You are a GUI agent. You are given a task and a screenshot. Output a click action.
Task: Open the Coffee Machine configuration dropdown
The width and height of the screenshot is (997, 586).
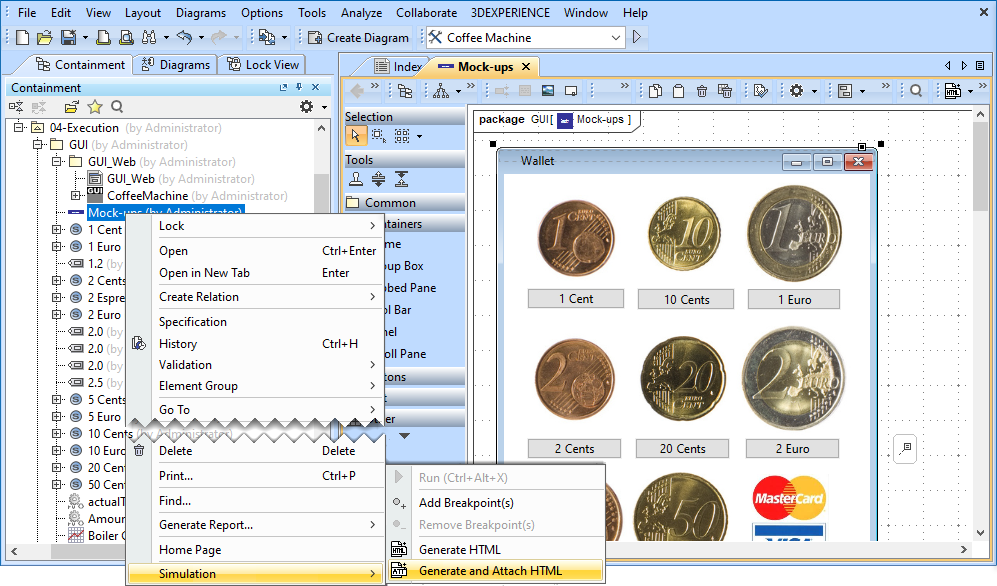[616, 37]
